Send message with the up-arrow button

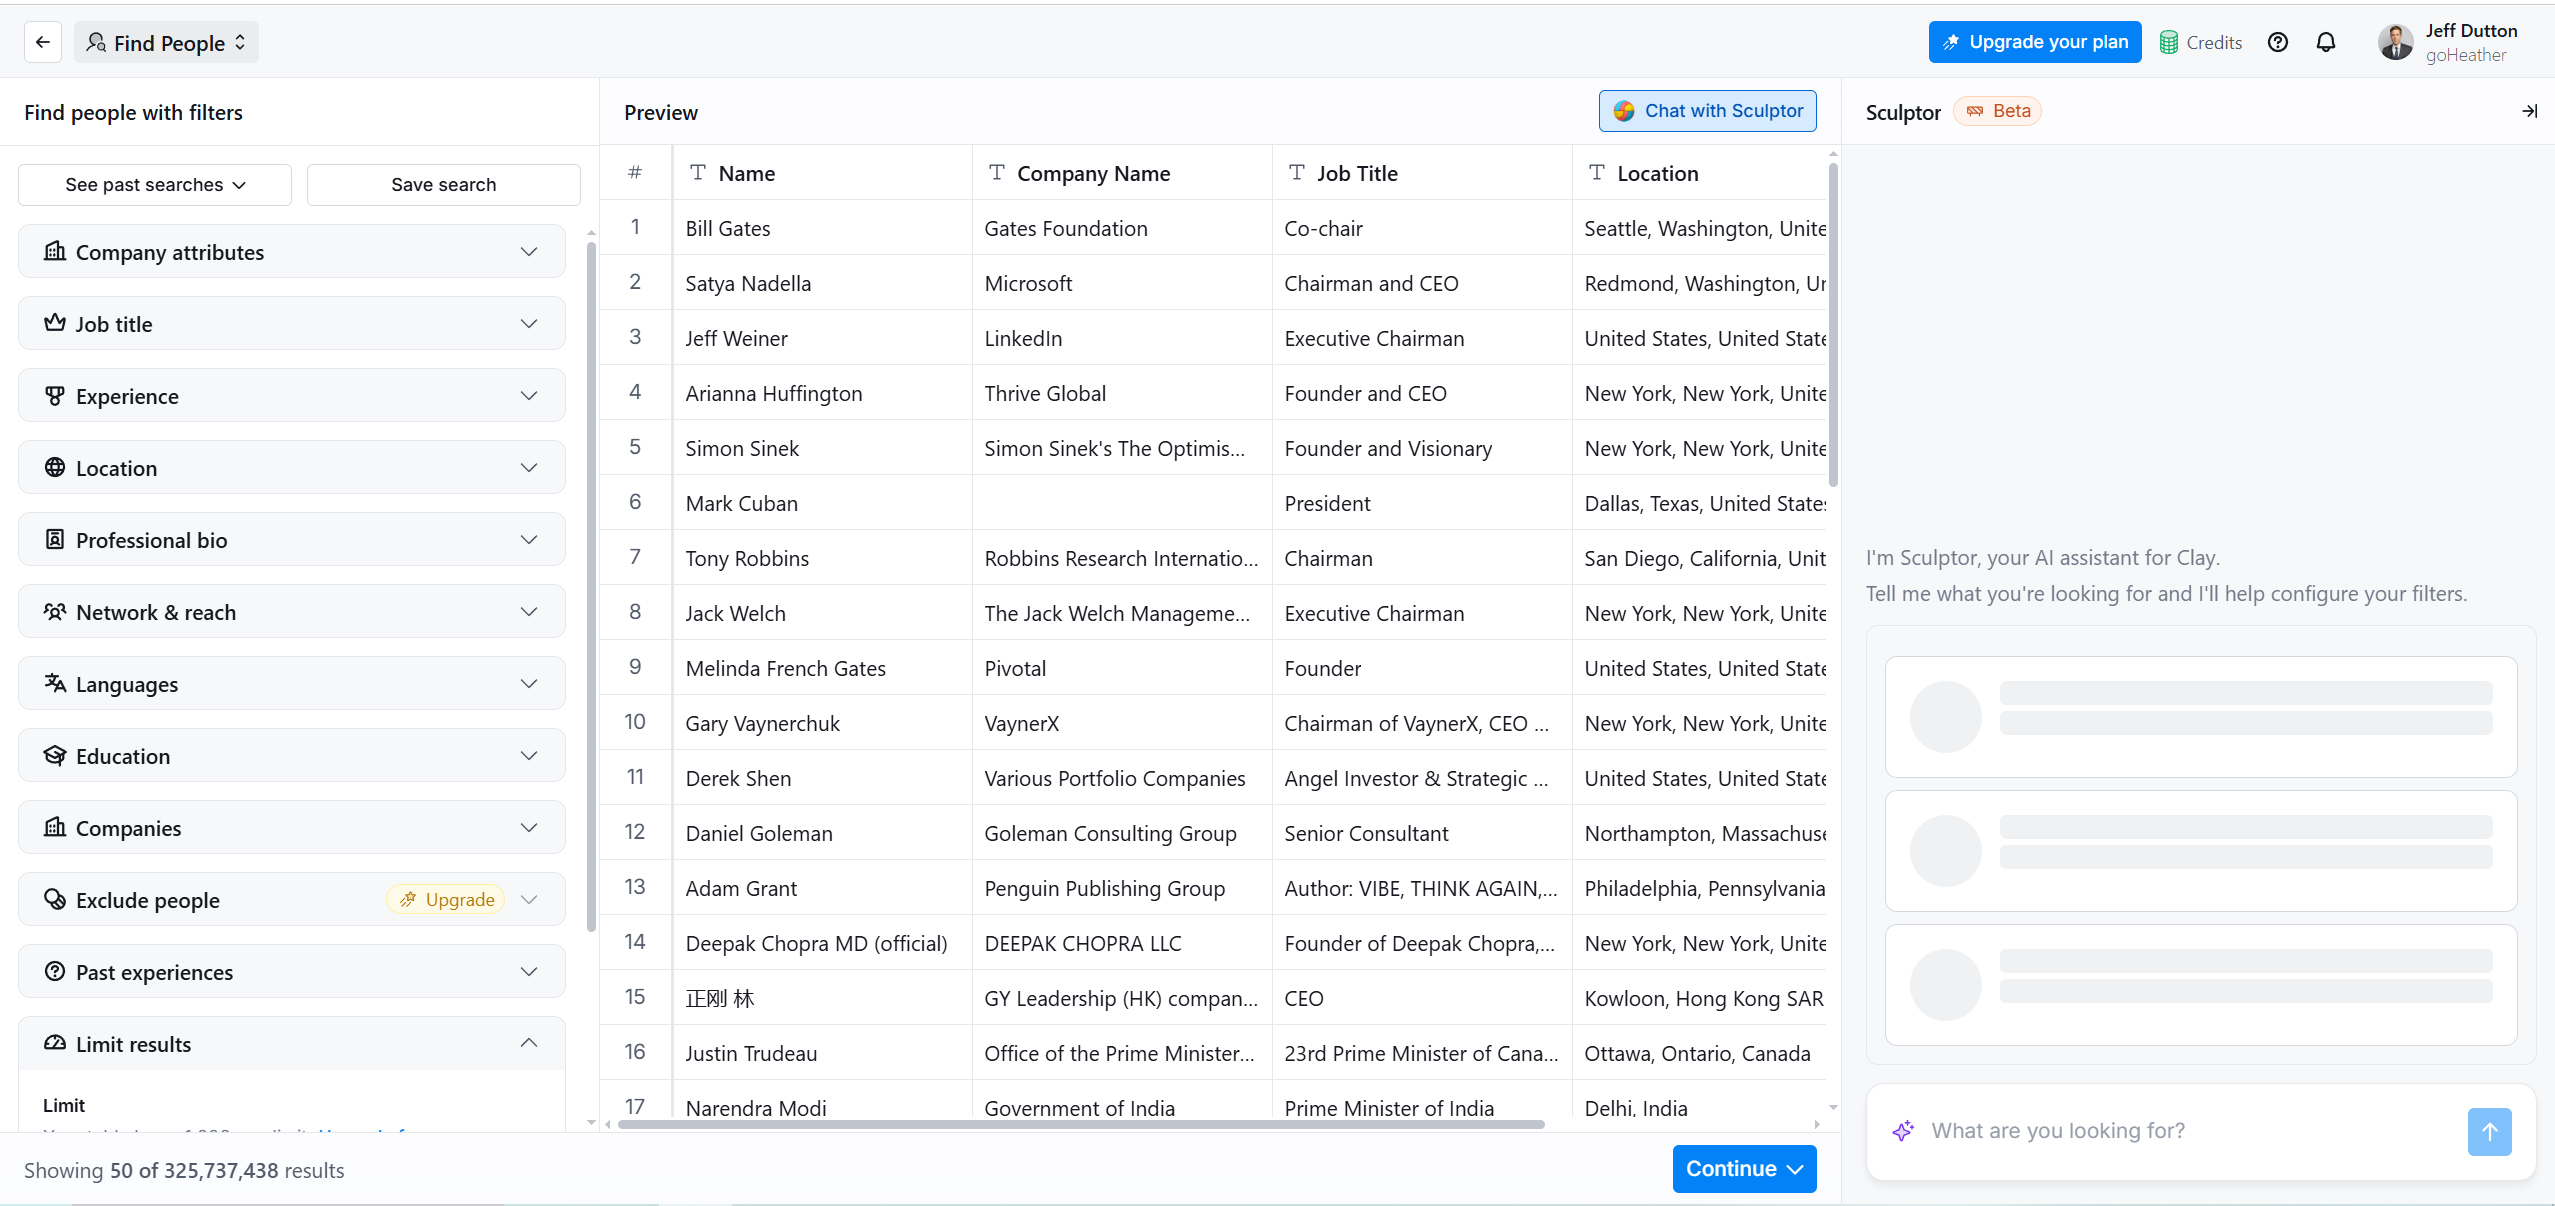pos(2488,1131)
